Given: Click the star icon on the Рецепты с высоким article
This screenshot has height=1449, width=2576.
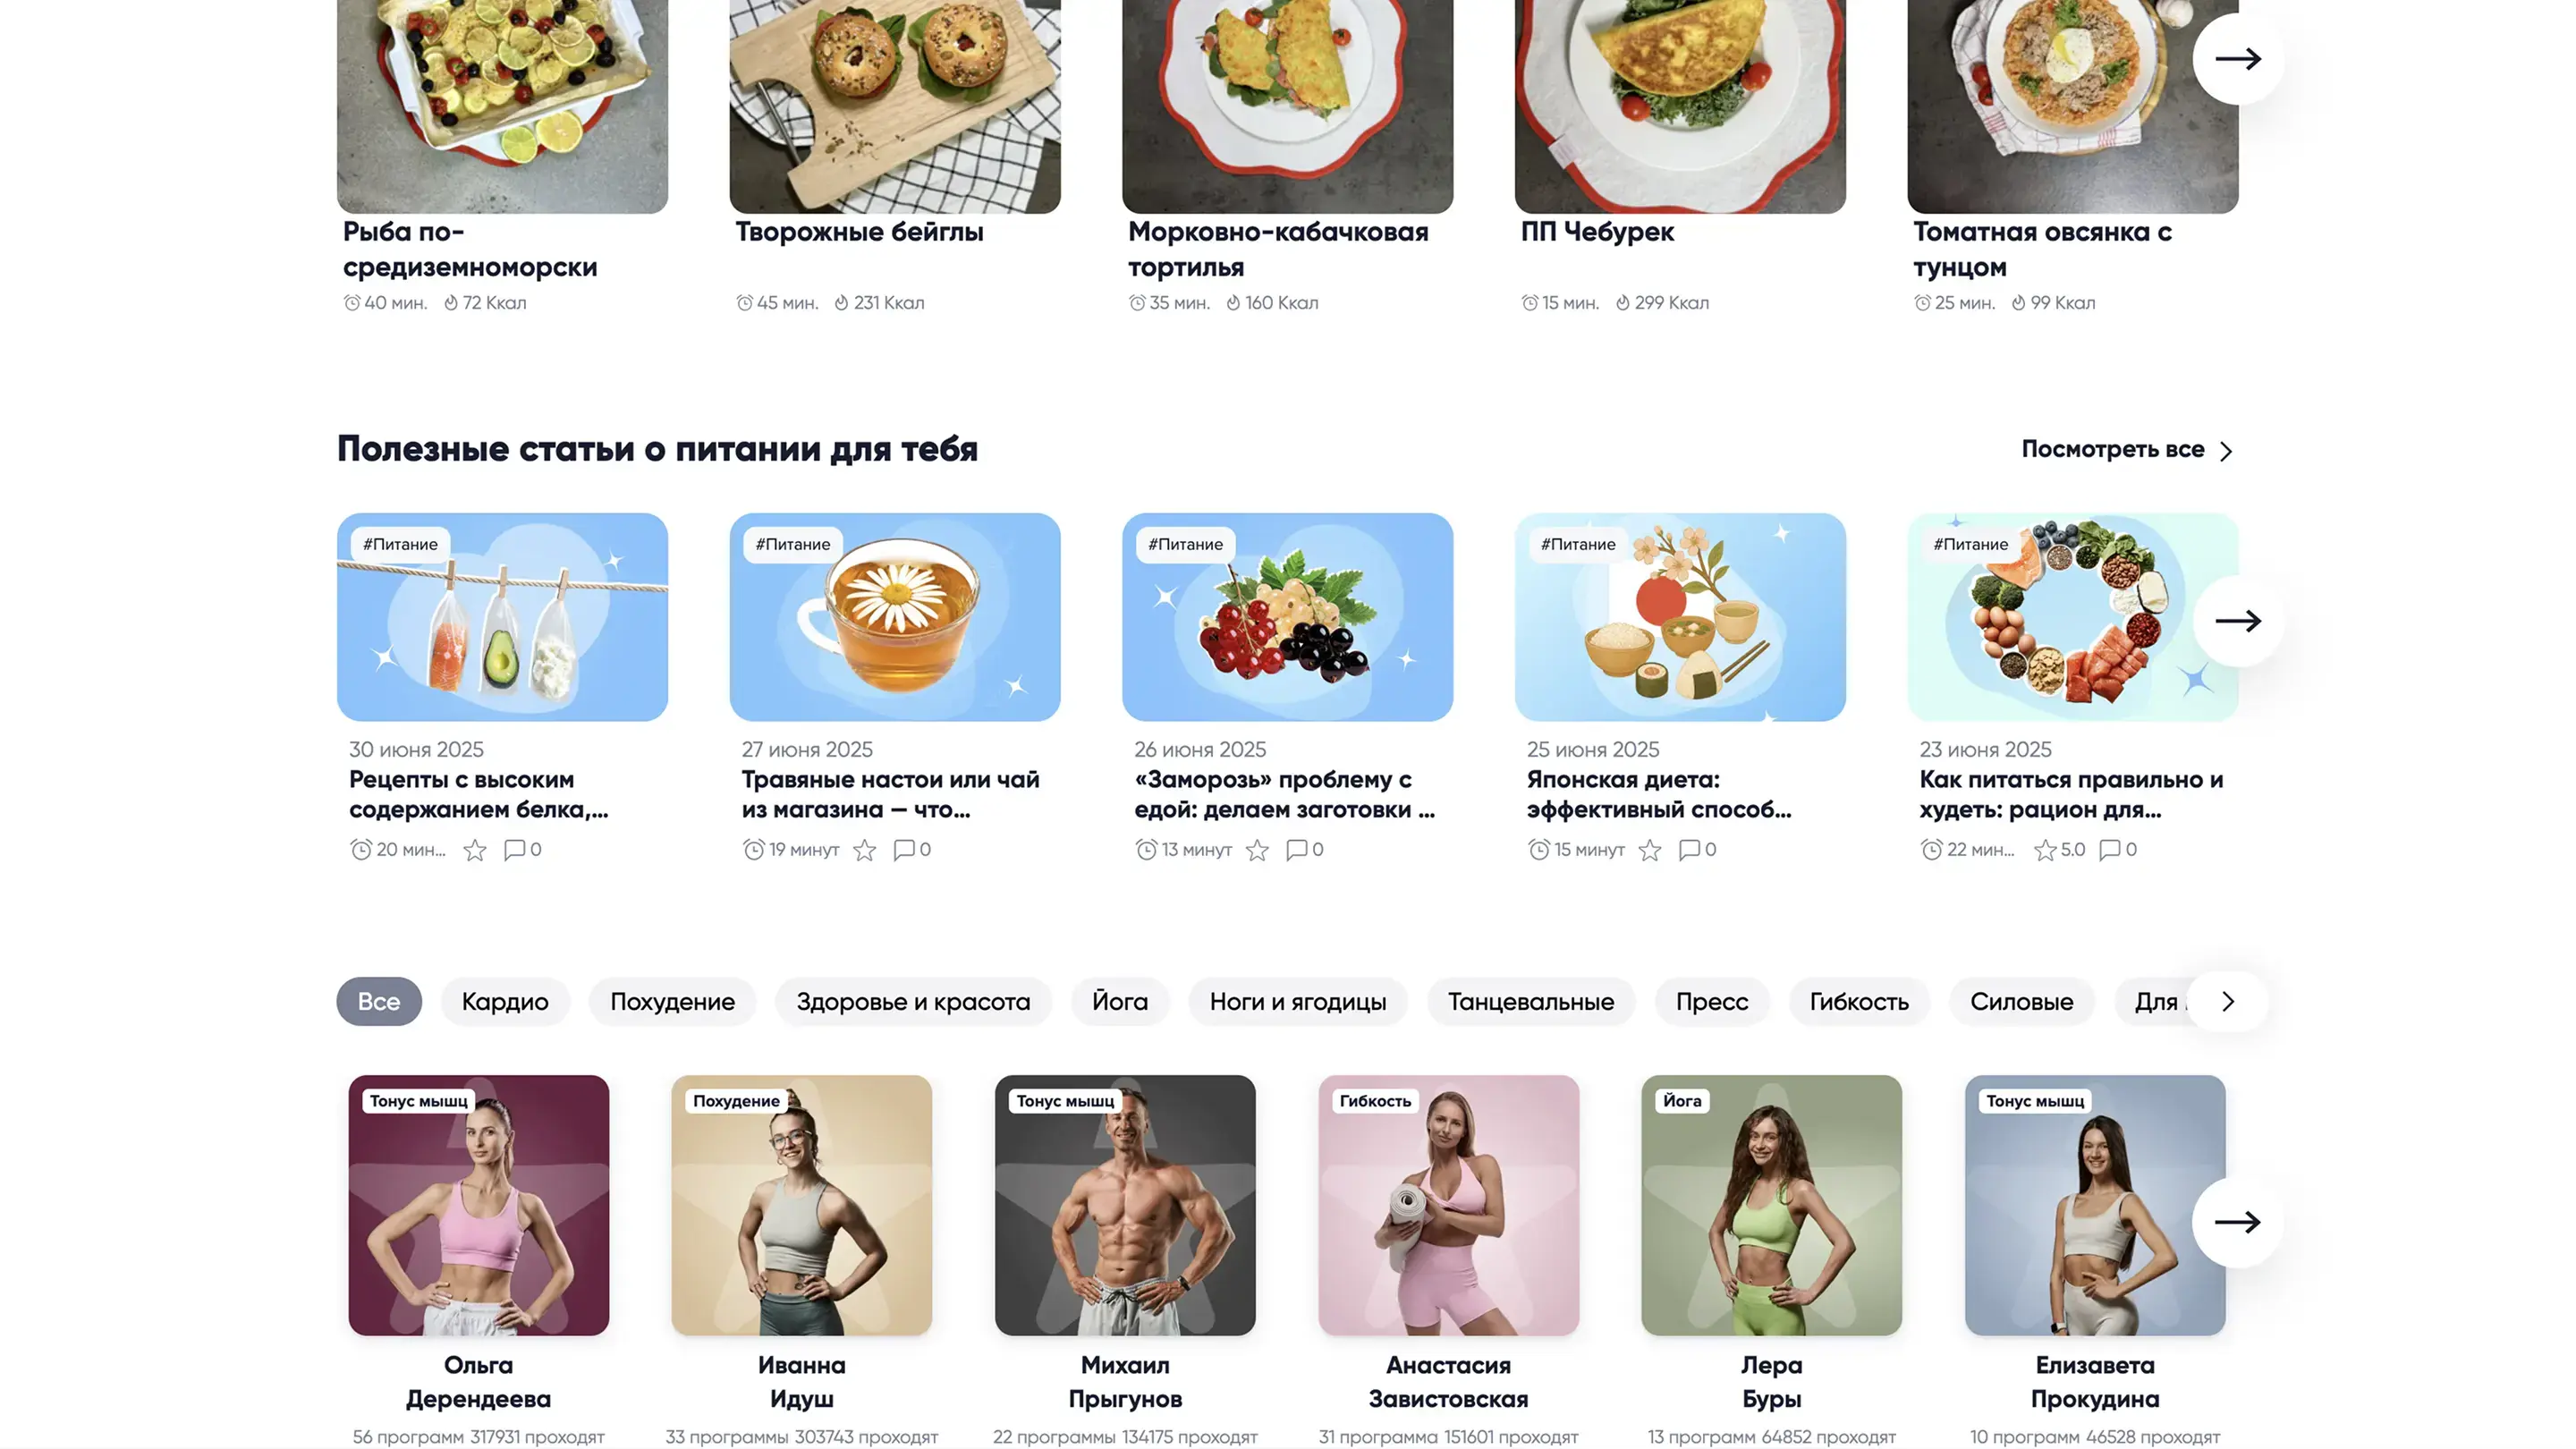Looking at the screenshot, I should tap(475, 850).
